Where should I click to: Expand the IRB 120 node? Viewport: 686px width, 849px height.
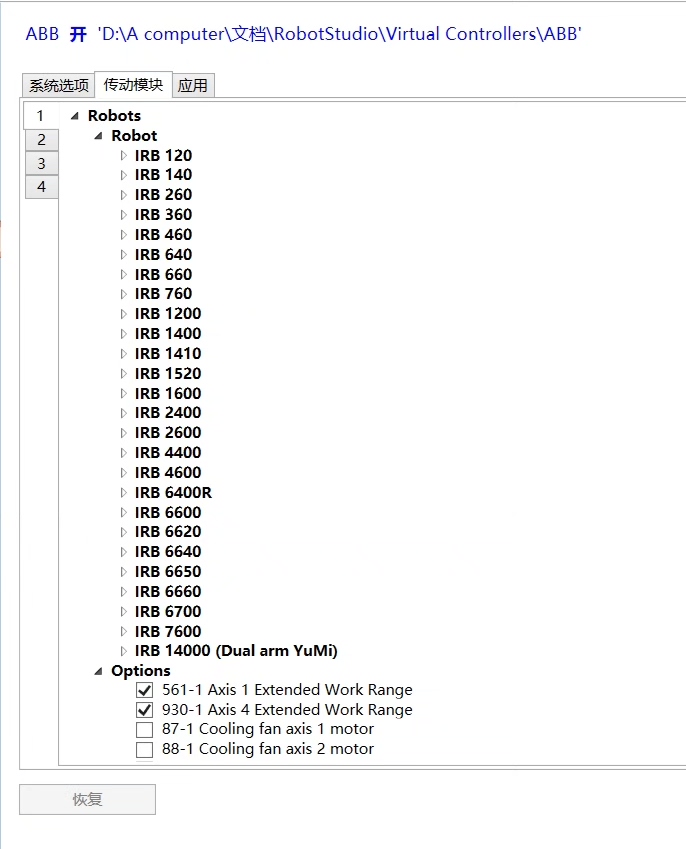(123, 155)
